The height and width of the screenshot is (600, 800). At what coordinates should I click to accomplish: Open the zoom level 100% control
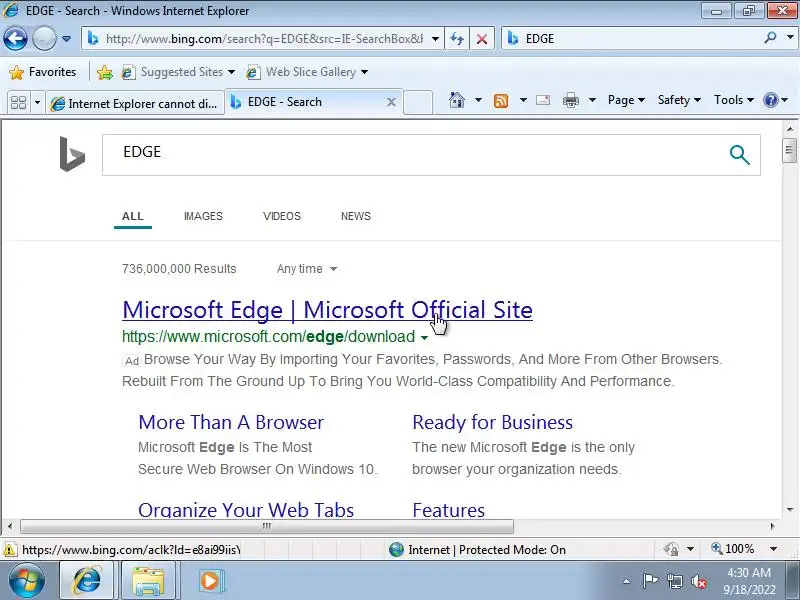click(733, 549)
